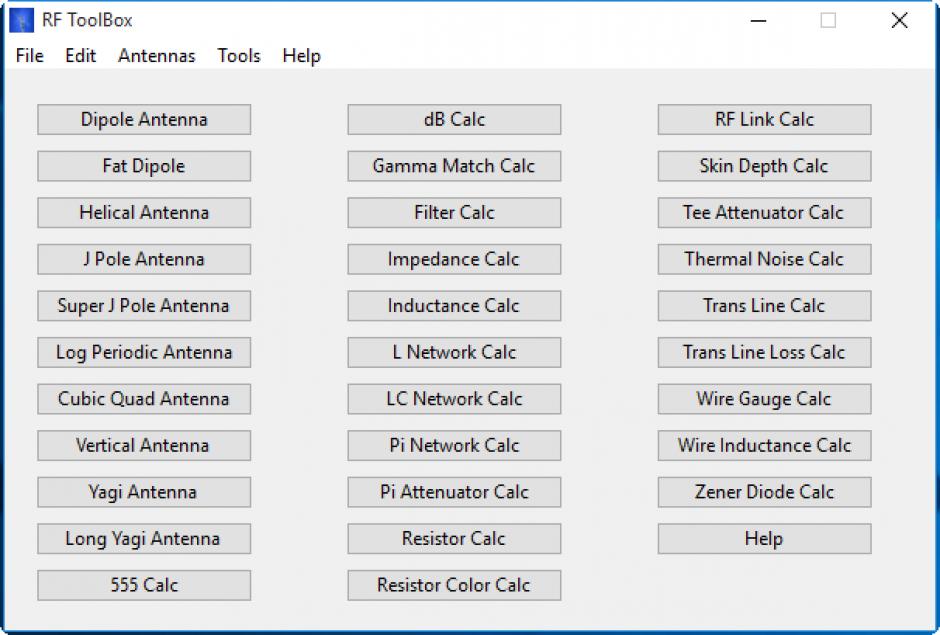Viewport: 940px width, 635px height.
Task: Click the Zener Diode Calc button
Action: pyautogui.click(x=764, y=492)
